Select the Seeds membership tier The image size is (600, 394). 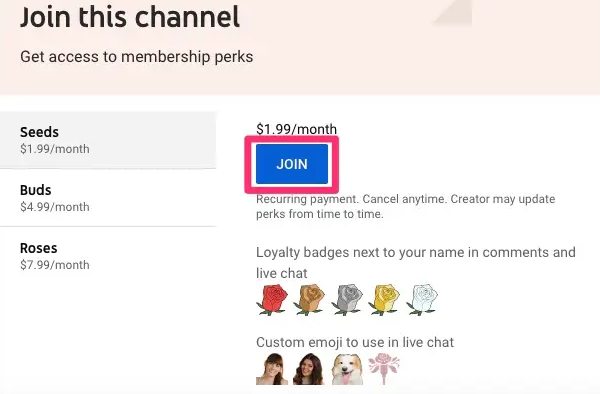click(x=108, y=140)
